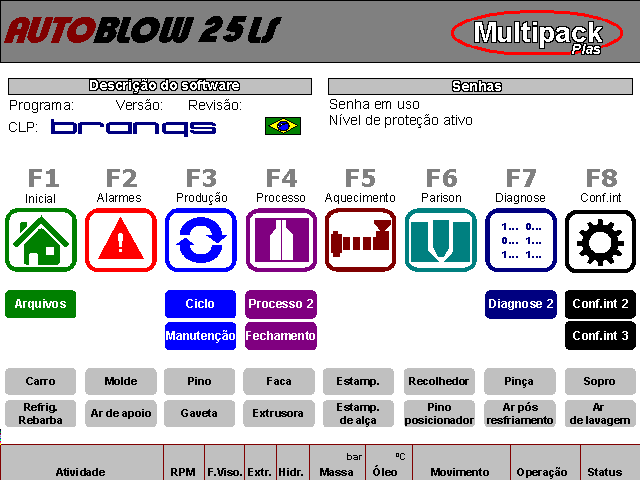640x480 pixels.
Task: Open the Conf.int 2 page
Action: tap(600, 304)
